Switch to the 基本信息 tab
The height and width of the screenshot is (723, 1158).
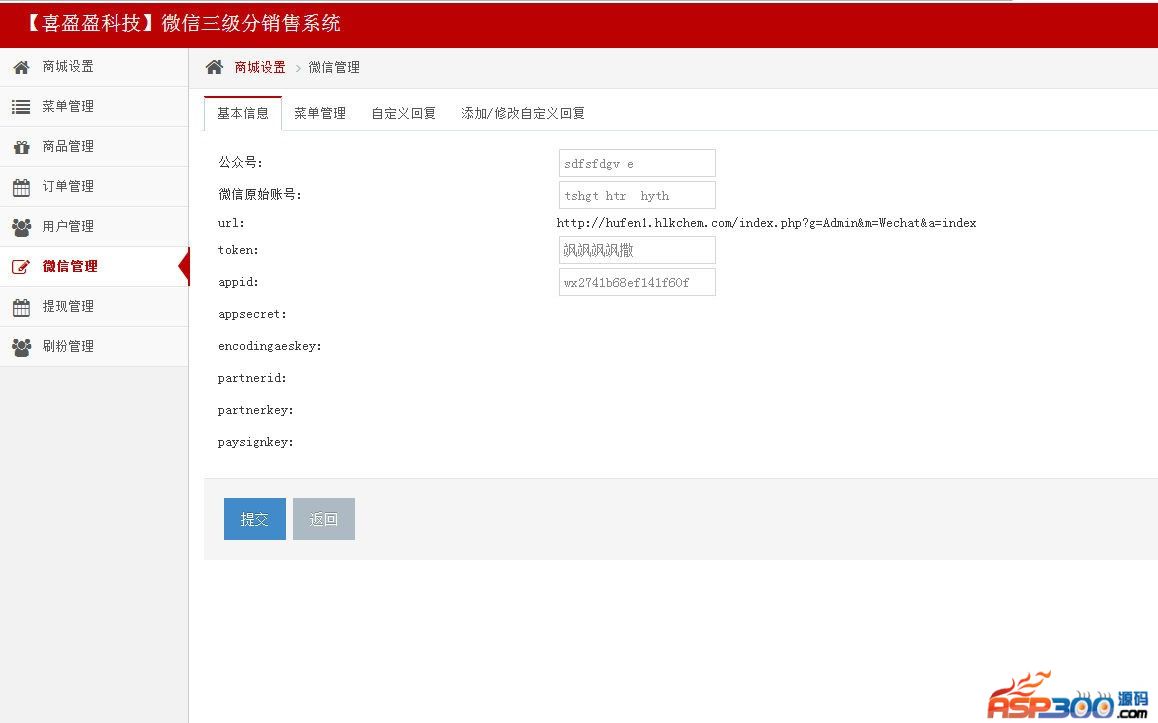pos(243,113)
